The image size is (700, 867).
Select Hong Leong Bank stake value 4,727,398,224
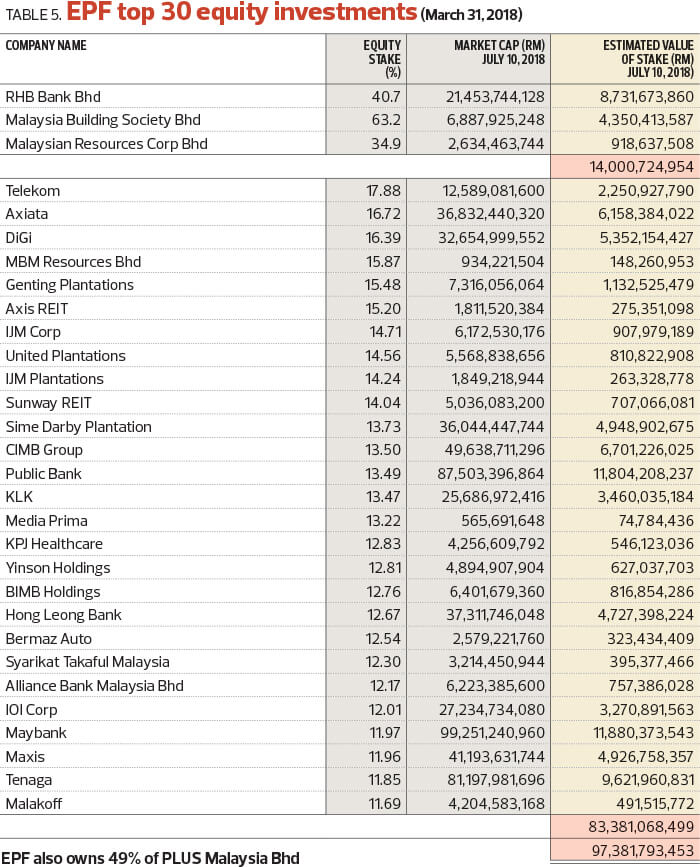point(646,615)
